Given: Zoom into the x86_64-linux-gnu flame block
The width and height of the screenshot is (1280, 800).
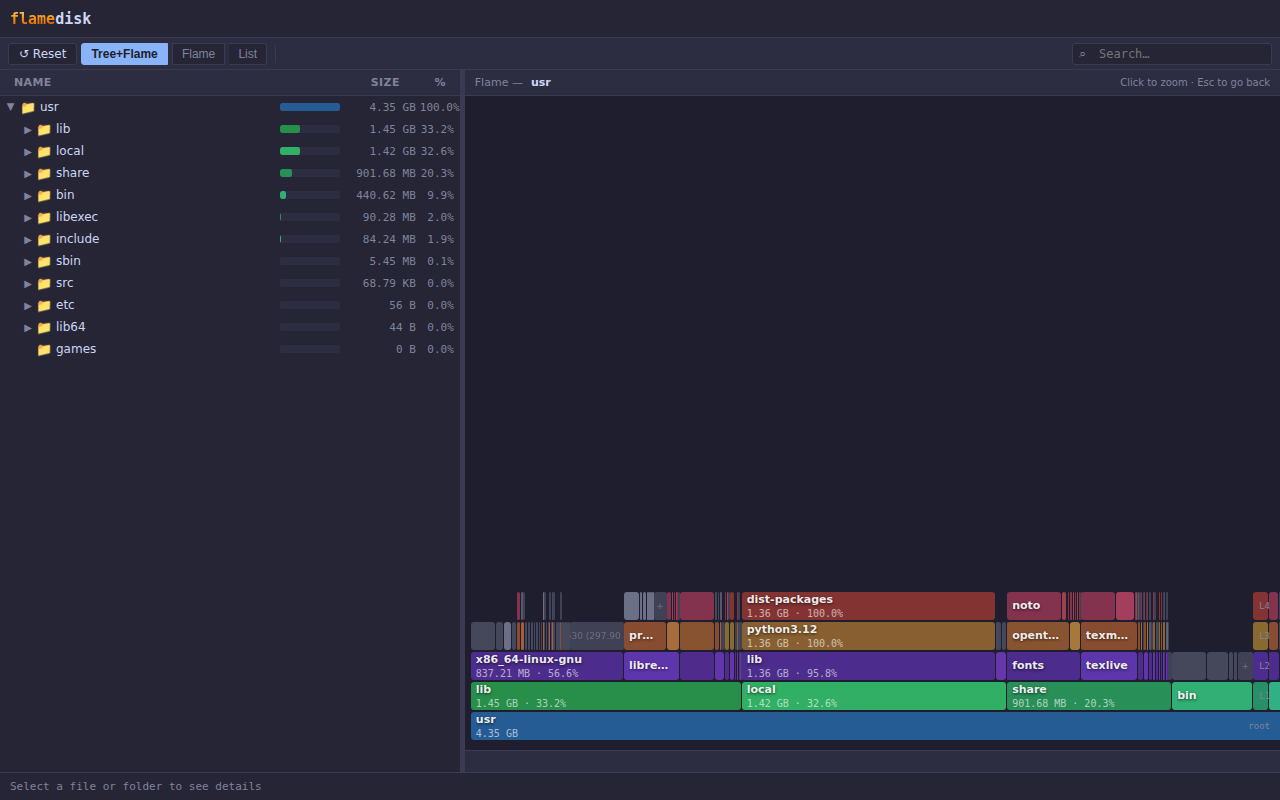Looking at the screenshot, I should 547,666.
